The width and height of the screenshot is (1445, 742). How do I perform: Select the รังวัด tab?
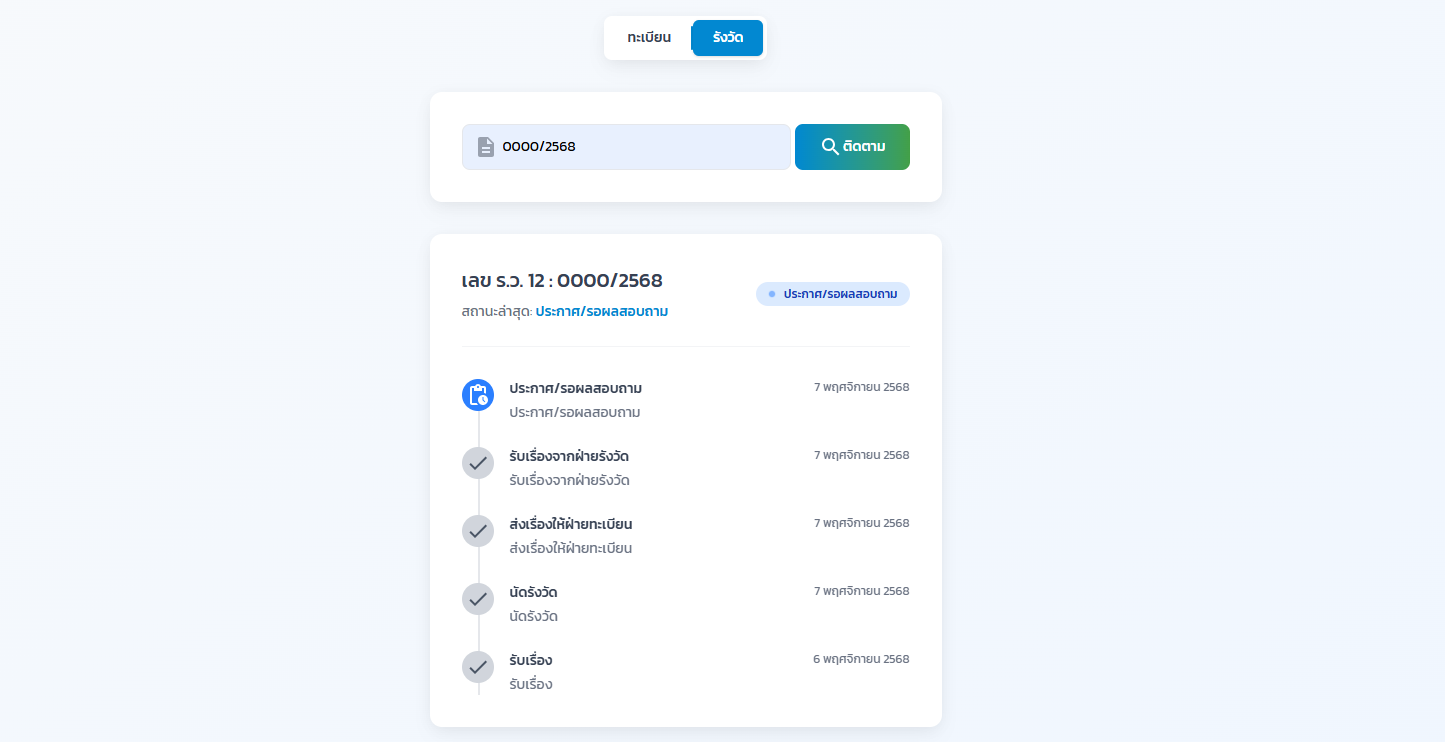728,38
